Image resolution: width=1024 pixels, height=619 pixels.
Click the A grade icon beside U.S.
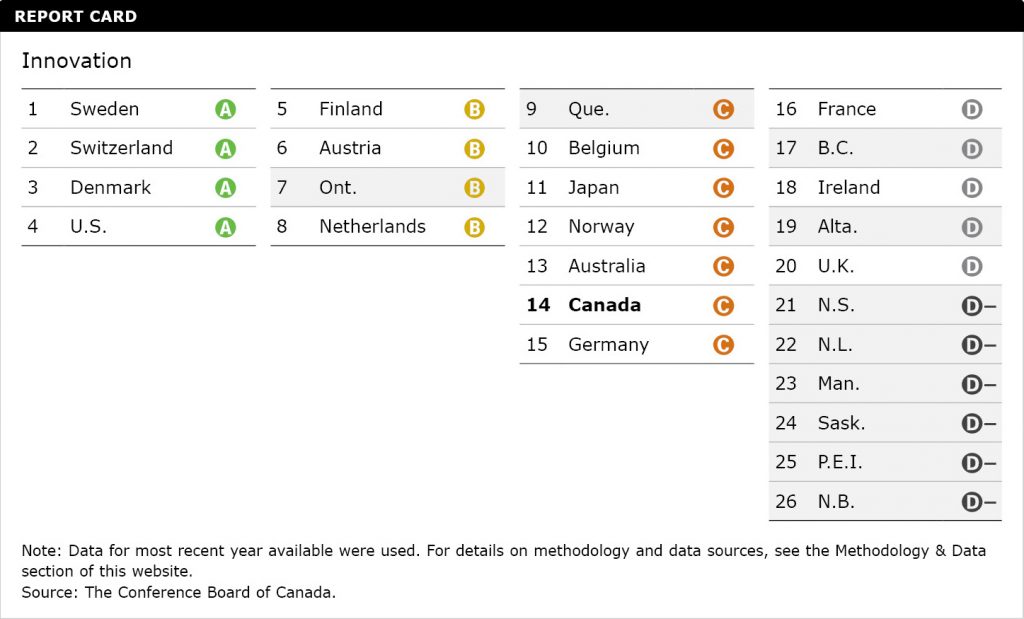[225, 227]
